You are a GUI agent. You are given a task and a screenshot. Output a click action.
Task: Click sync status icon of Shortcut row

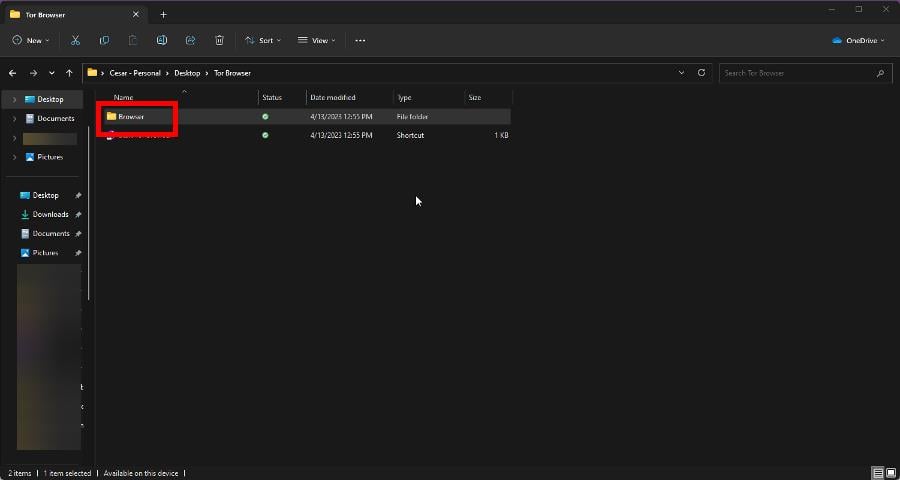coord(265,136)
